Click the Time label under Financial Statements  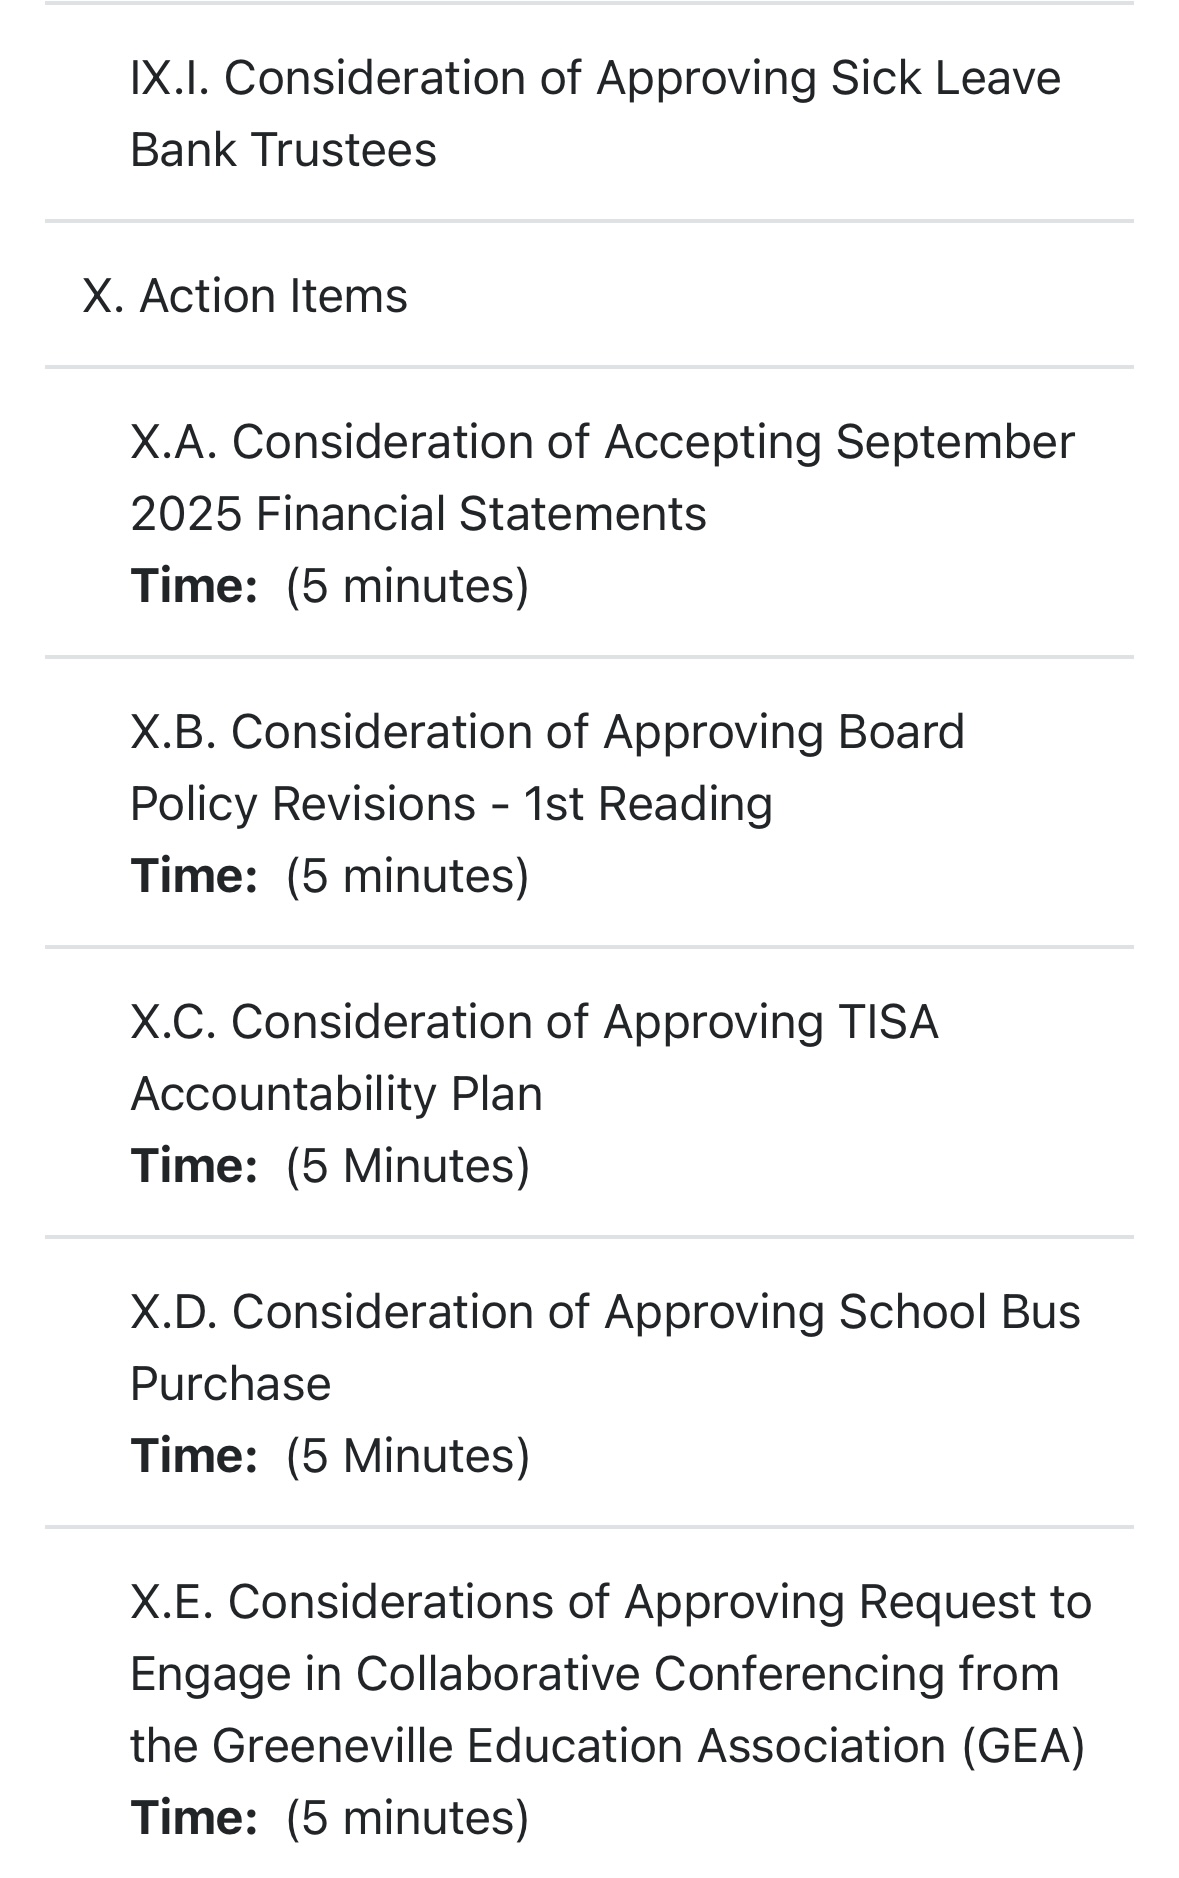pyautogui.click(x=194, y=585)
